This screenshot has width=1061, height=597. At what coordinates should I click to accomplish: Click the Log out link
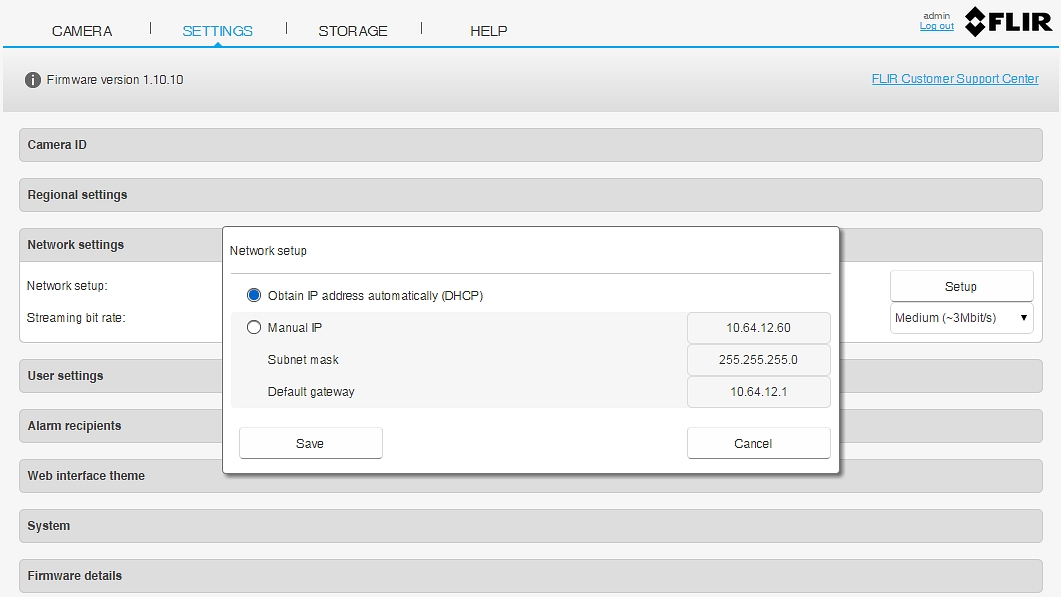pyautogui.click(x=936, y=26)
